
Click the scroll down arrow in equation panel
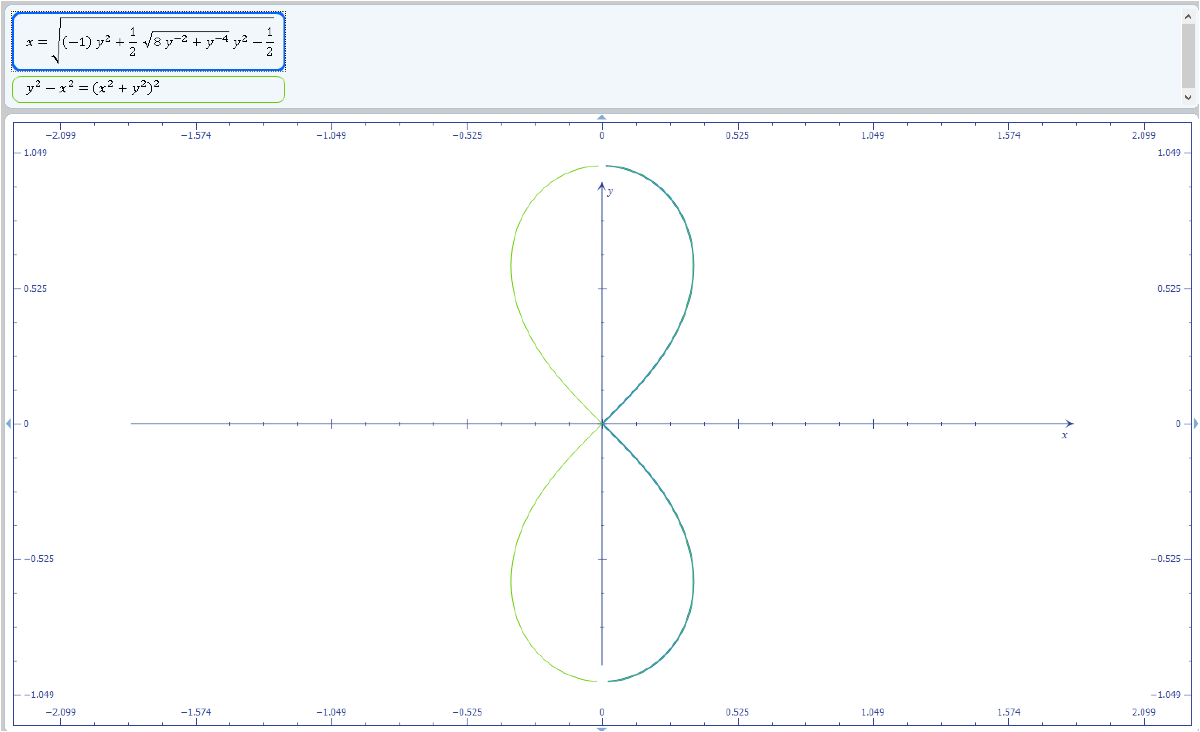1188,98
